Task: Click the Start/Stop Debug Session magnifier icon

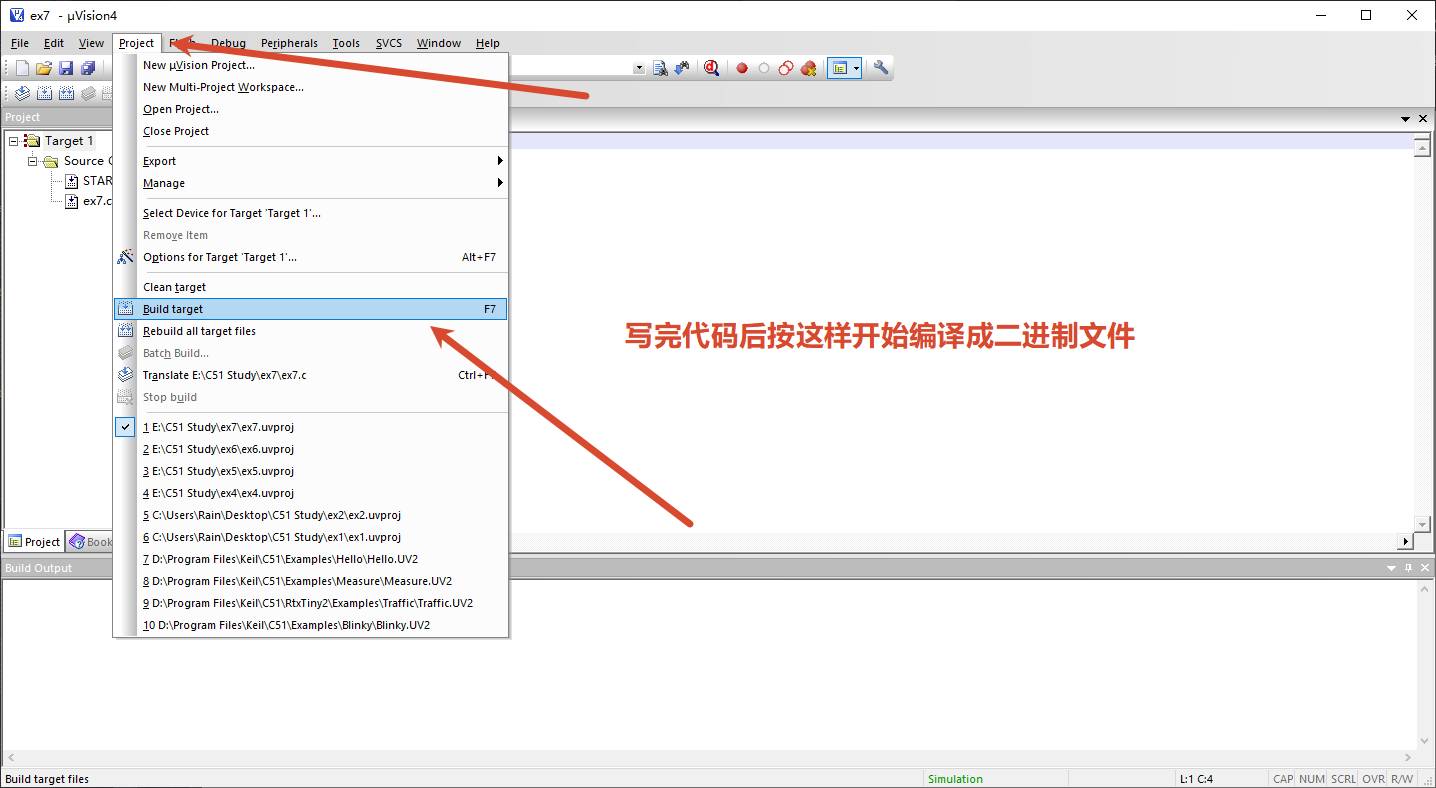Action: (x=712, y=67)
